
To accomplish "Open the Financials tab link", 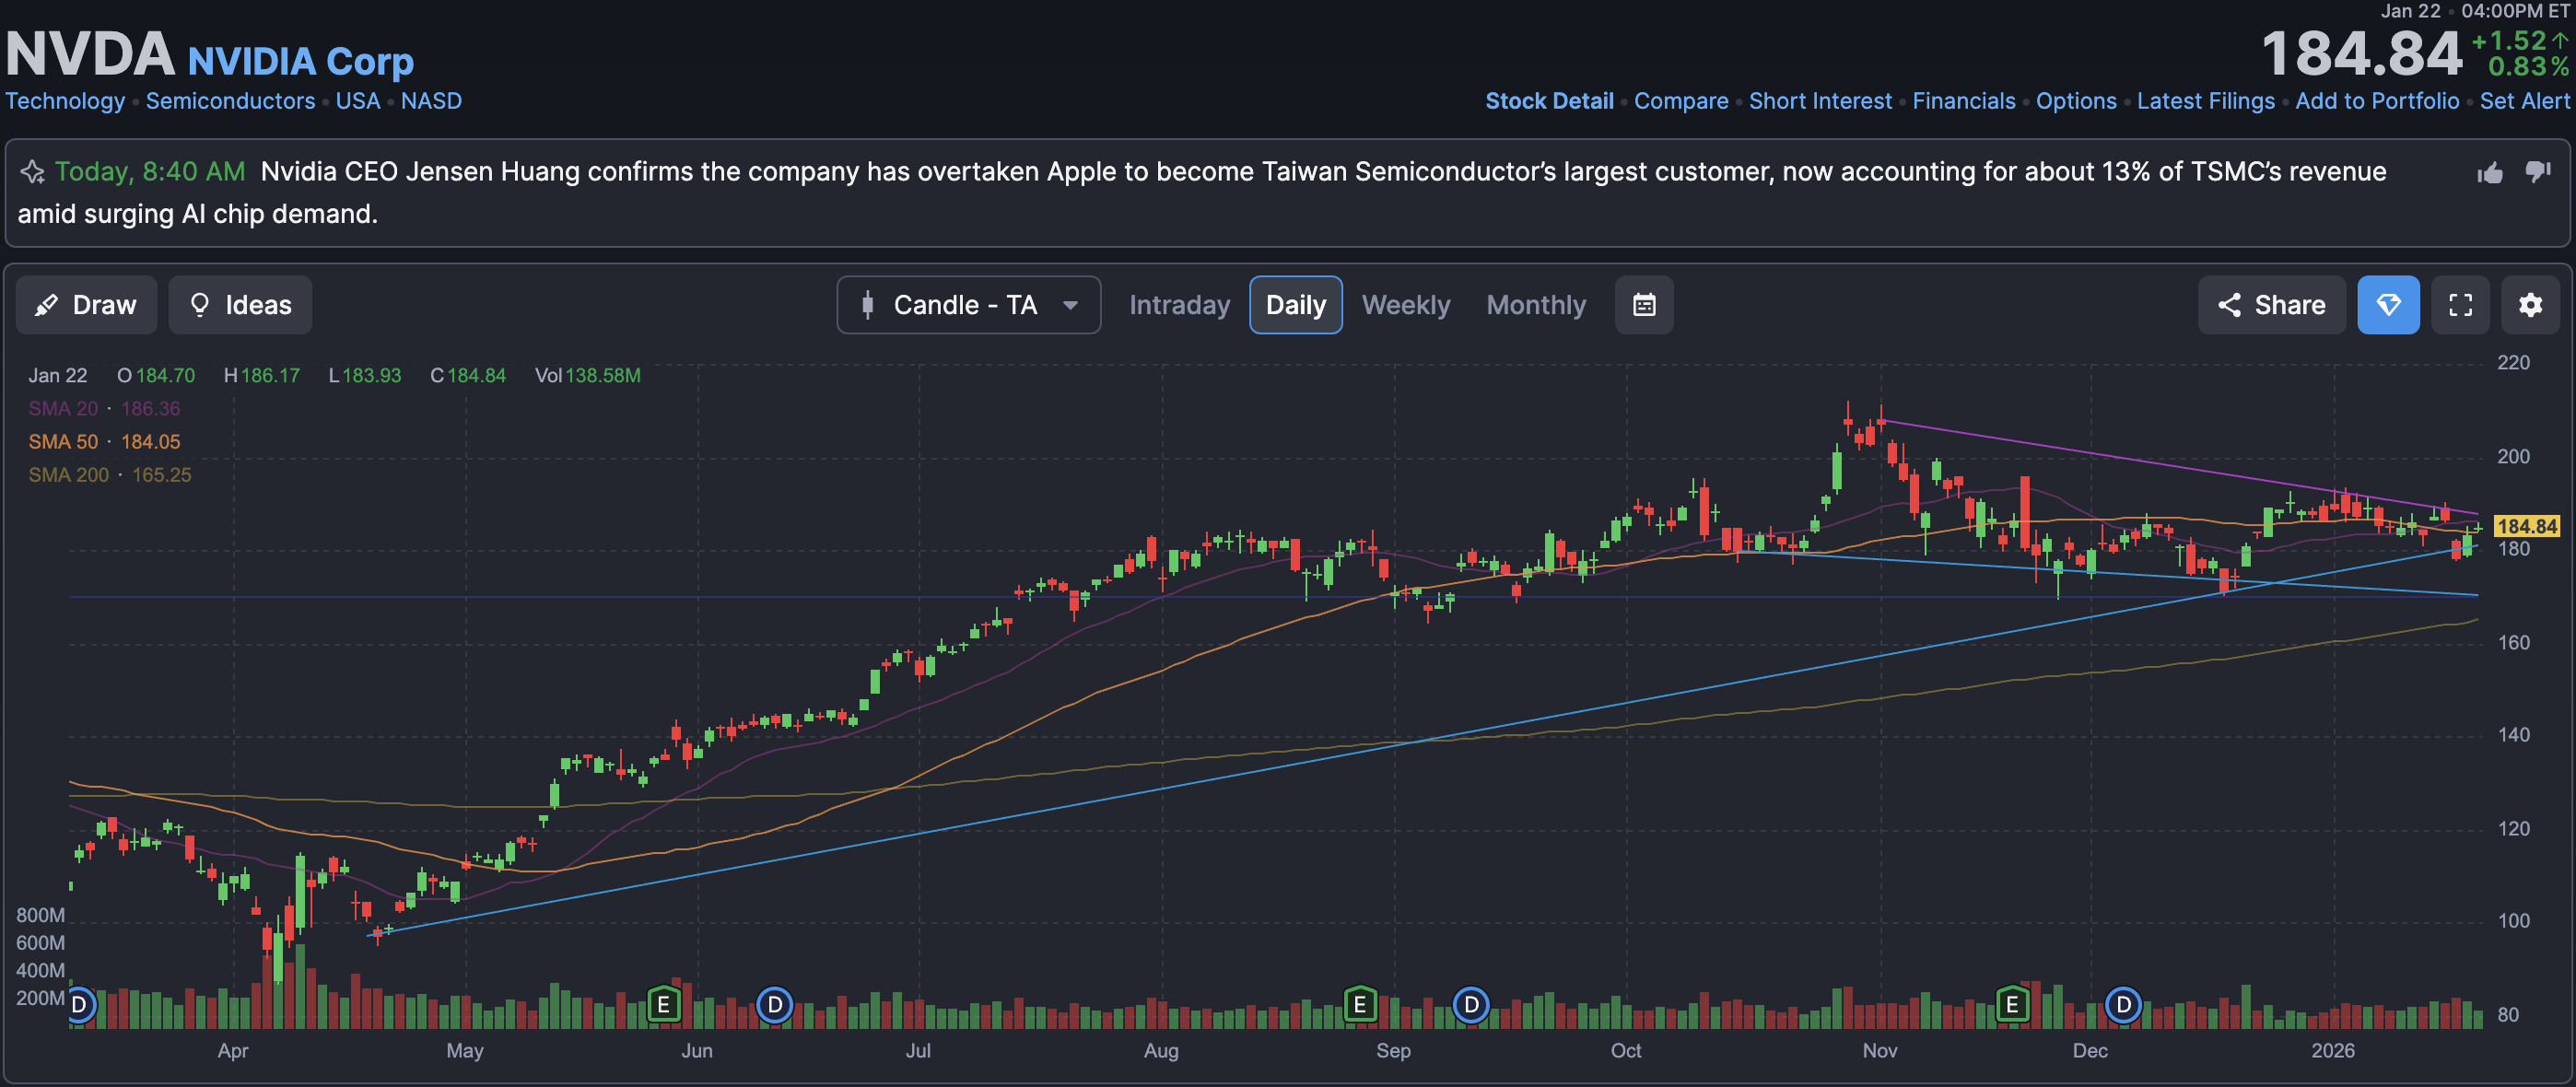I will (x=1963, y=101).
